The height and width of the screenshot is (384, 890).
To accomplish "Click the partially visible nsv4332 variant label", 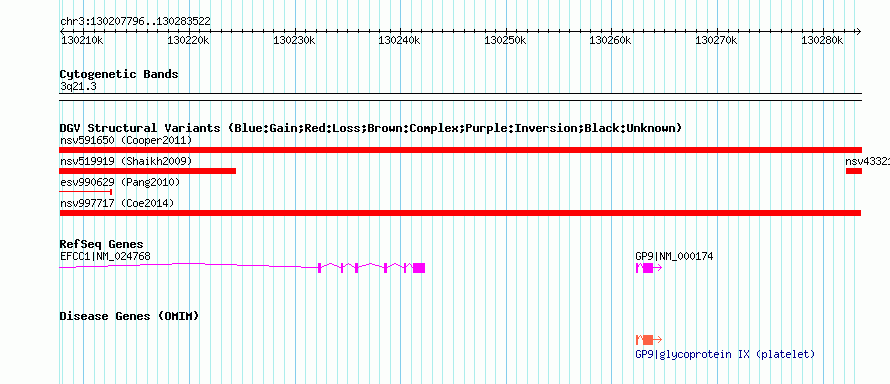I will [867, 161].
